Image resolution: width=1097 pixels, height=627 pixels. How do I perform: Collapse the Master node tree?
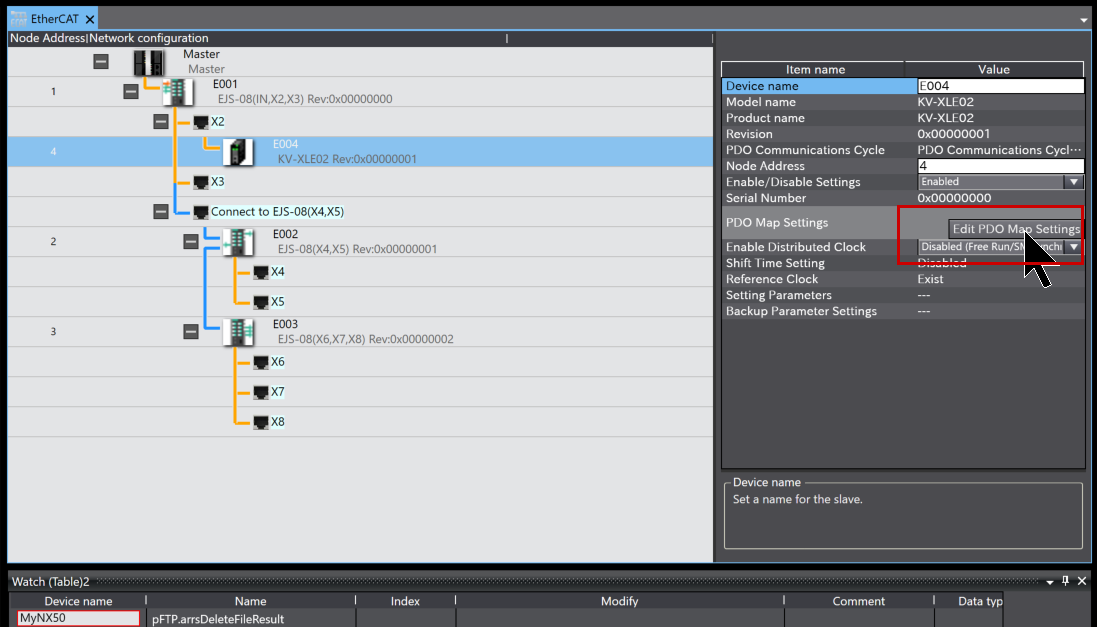101,62
